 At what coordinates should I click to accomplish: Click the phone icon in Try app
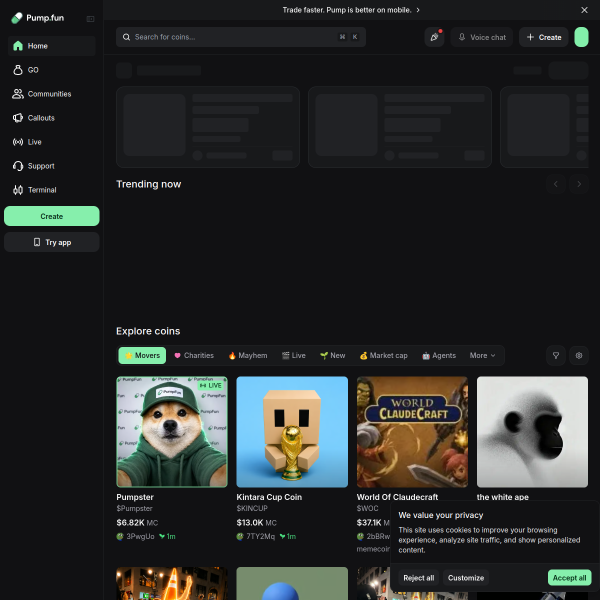37,242
